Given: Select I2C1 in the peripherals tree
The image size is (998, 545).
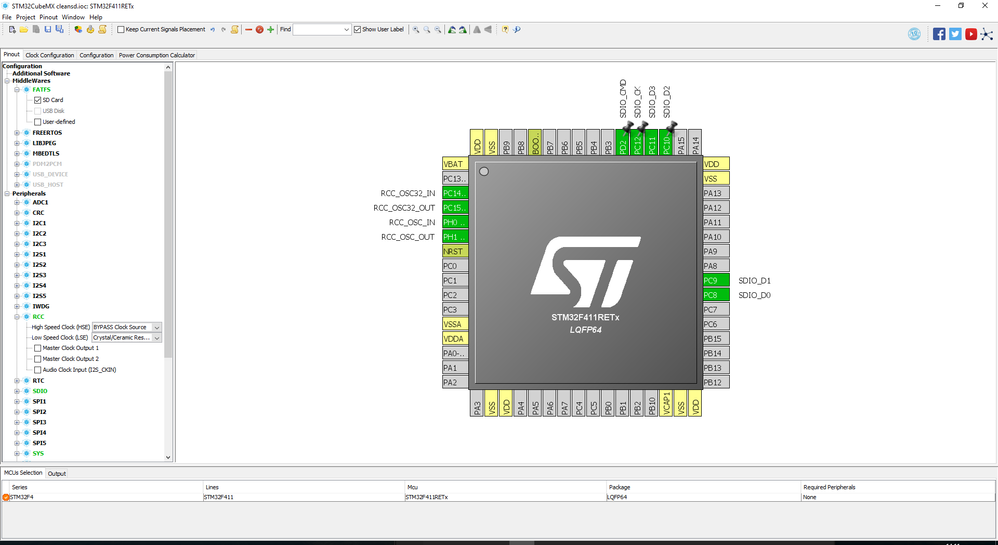Looking at the screenshot, I should pos(39,223).
